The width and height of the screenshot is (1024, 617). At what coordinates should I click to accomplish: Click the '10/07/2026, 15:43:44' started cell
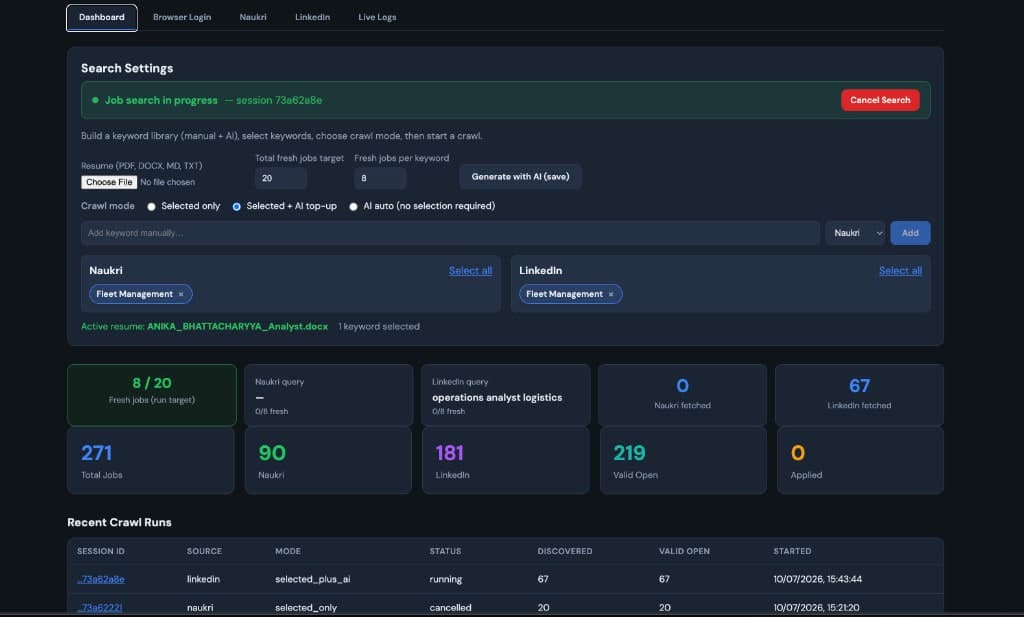(818, 579)
